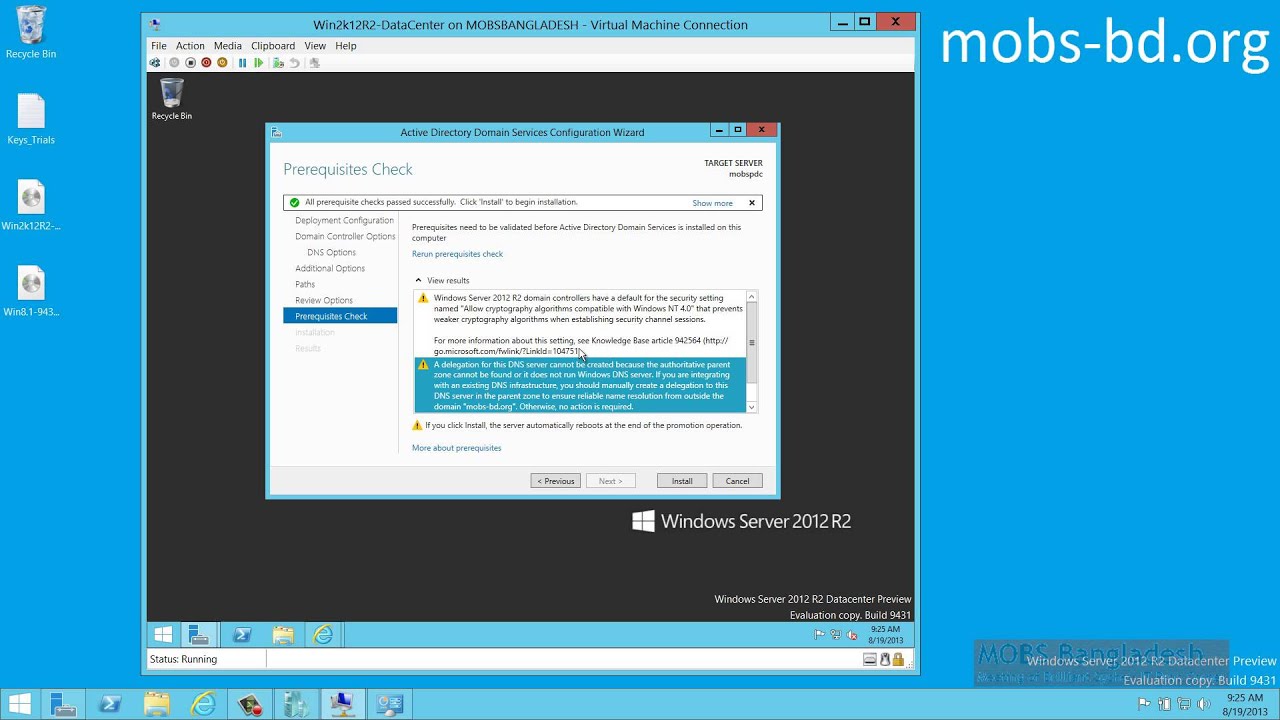The height and width of the screenshot is (720, 1280).
Task: Select Keys_Trials file on host desktop
Action: point(31,119)
